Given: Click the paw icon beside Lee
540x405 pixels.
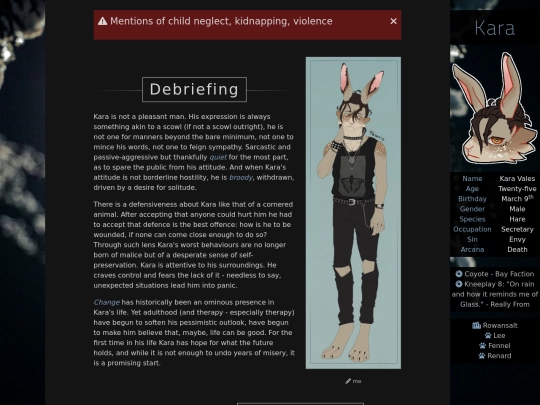Looking at the screenshot, I should coord(488,335).
